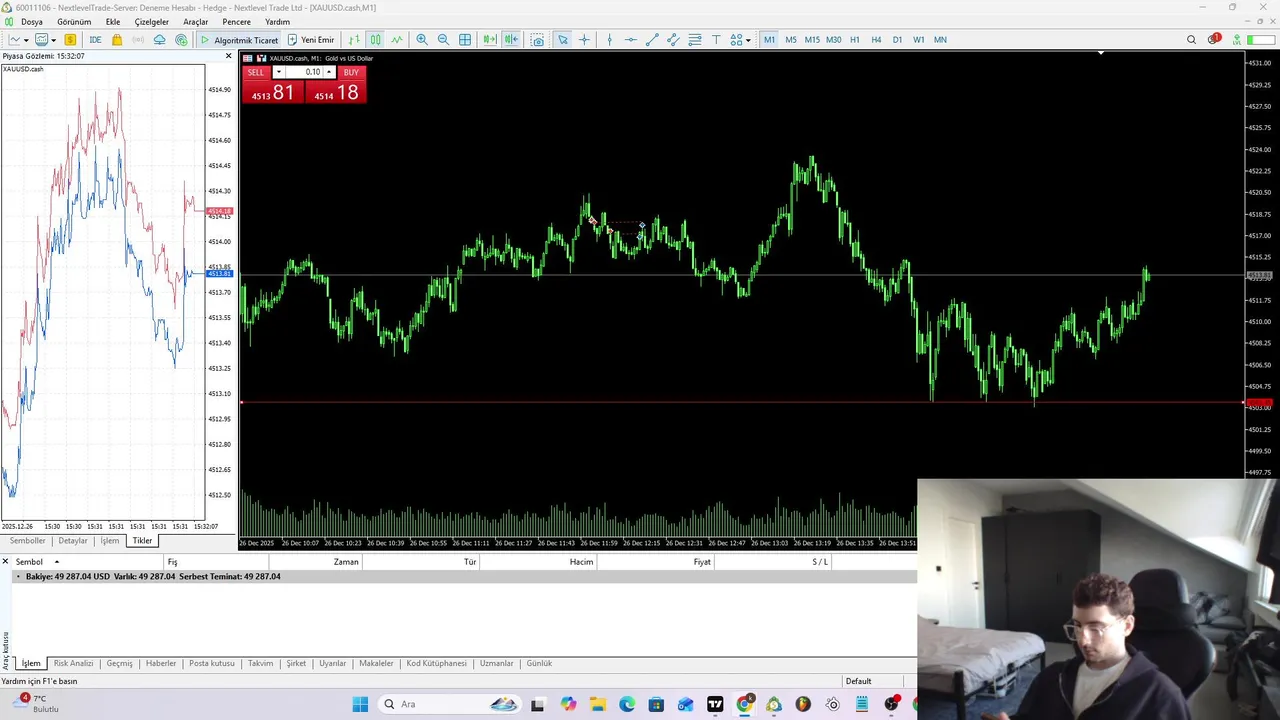The width and height of the screenshot is (1280, 720).
Task: Draw a vertical line on chart
Action: 609,40
